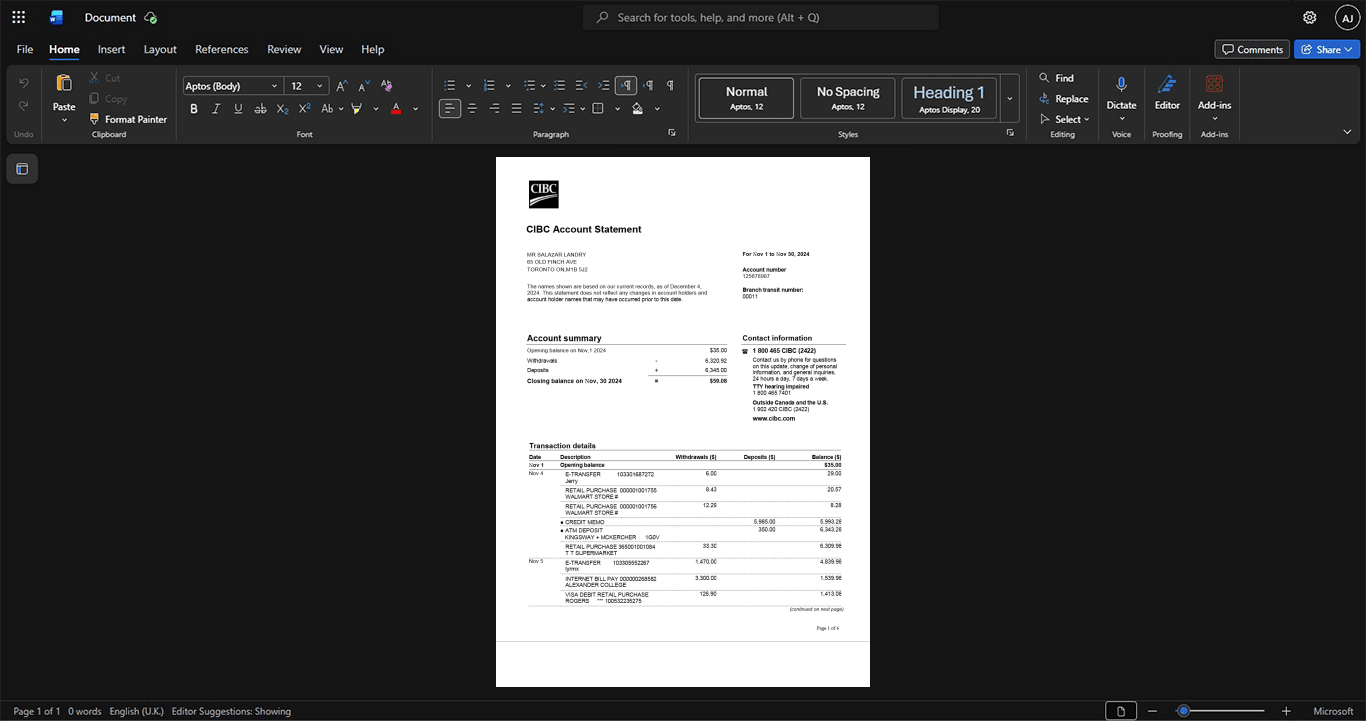Screen dimensions: 1366x721
Task: Open the Editor proofing tool
Action: pos(1167,93)
